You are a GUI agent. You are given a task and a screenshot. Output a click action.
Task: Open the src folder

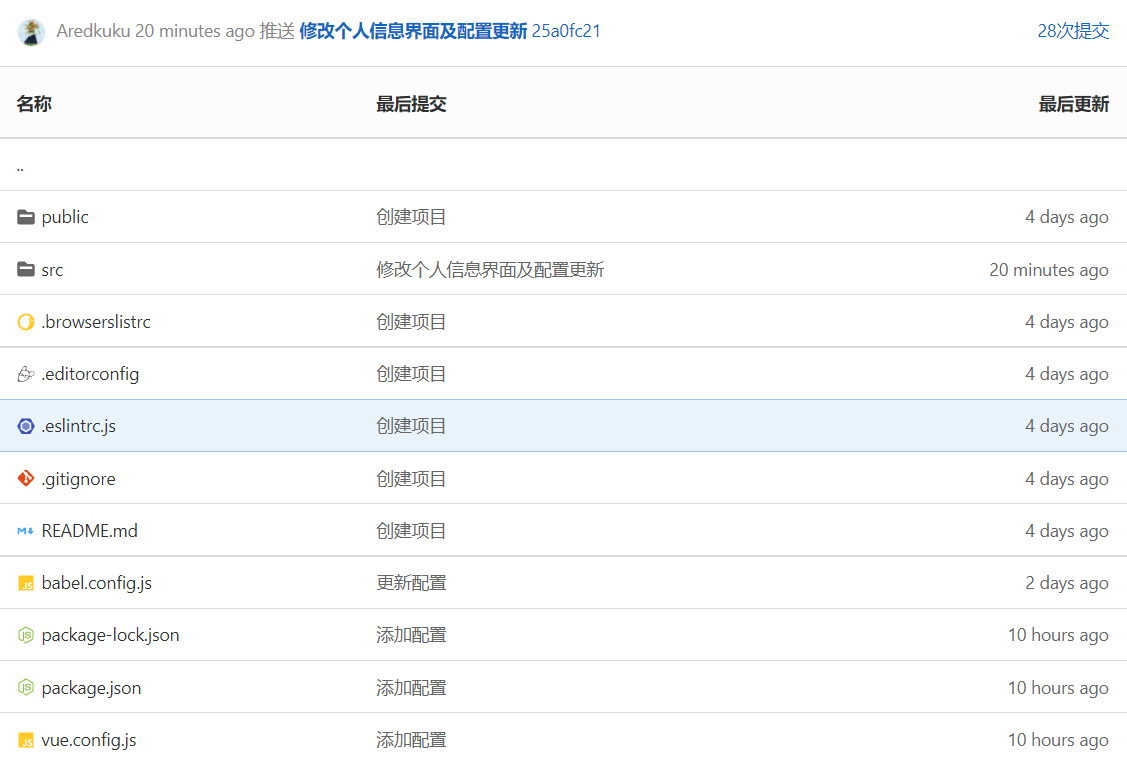tap(52, 270)
